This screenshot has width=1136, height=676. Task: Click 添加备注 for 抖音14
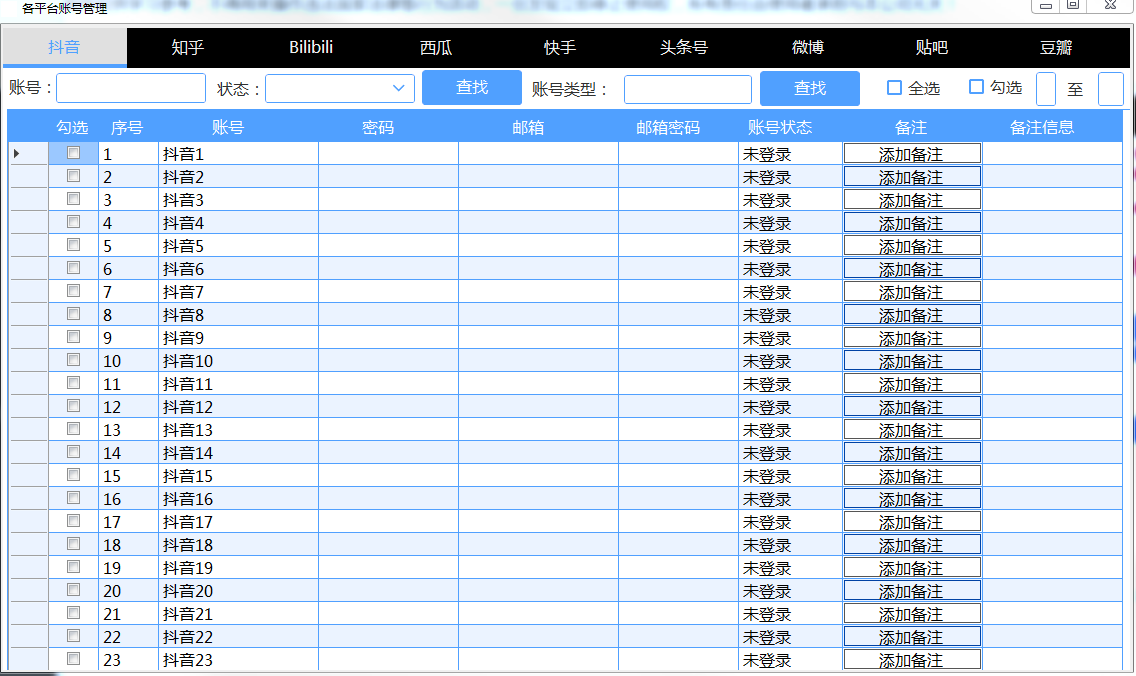point(912,452)
